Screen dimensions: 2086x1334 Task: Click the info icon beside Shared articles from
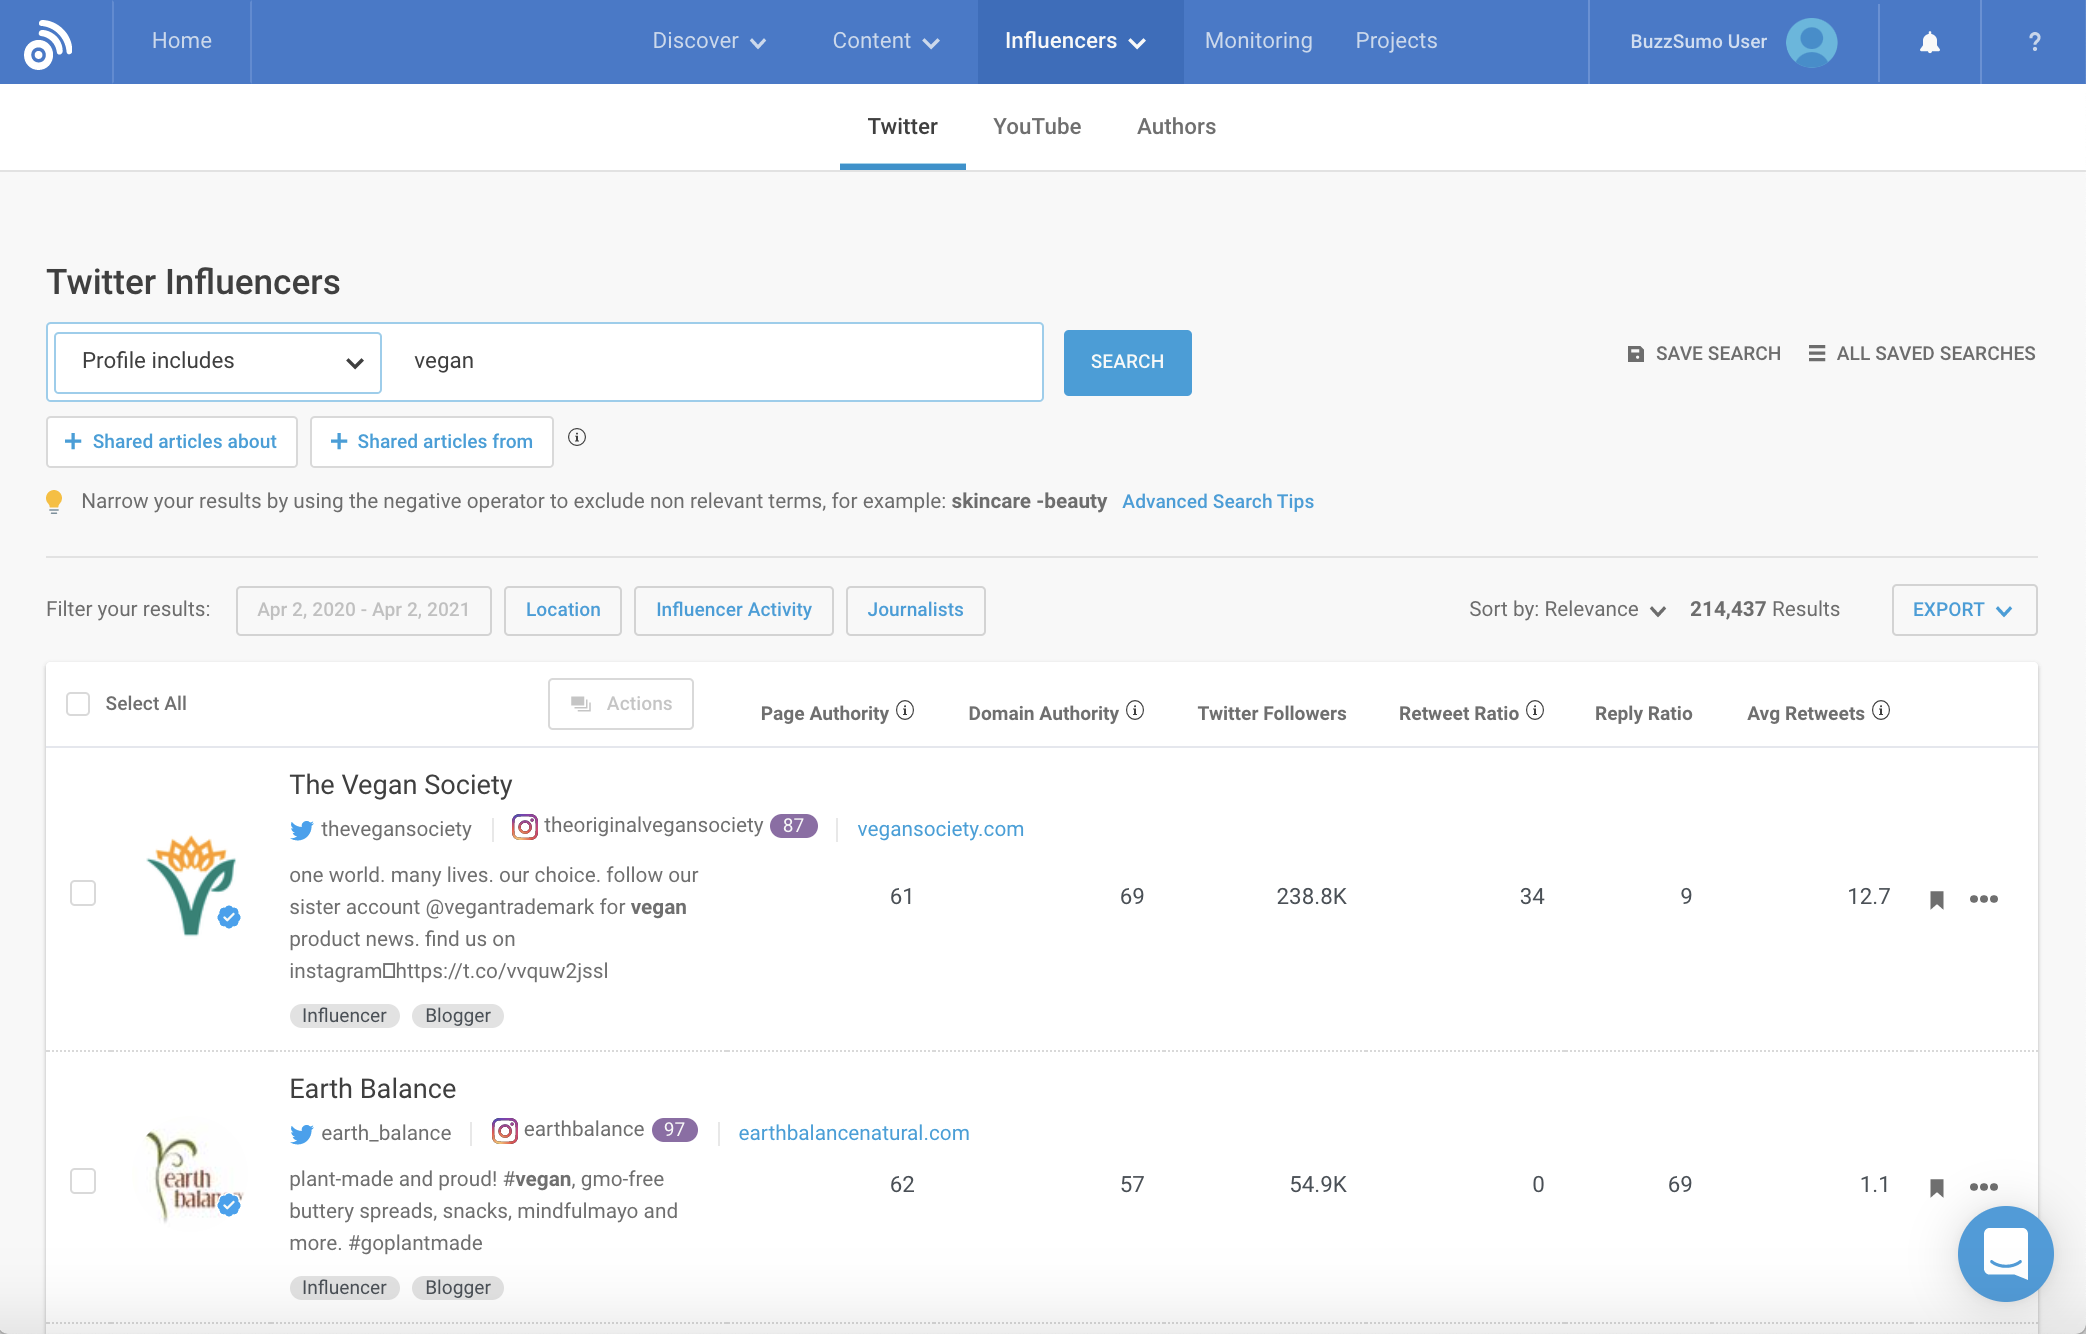pos(577,437)
